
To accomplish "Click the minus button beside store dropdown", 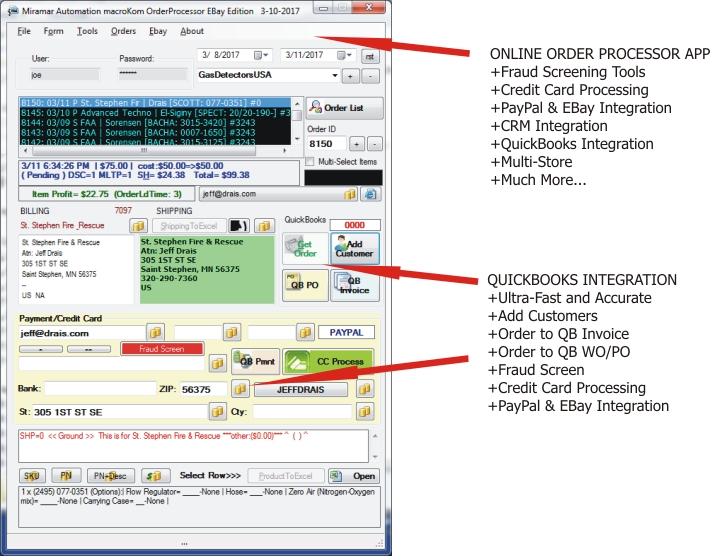I will click(x=371, y=77).
